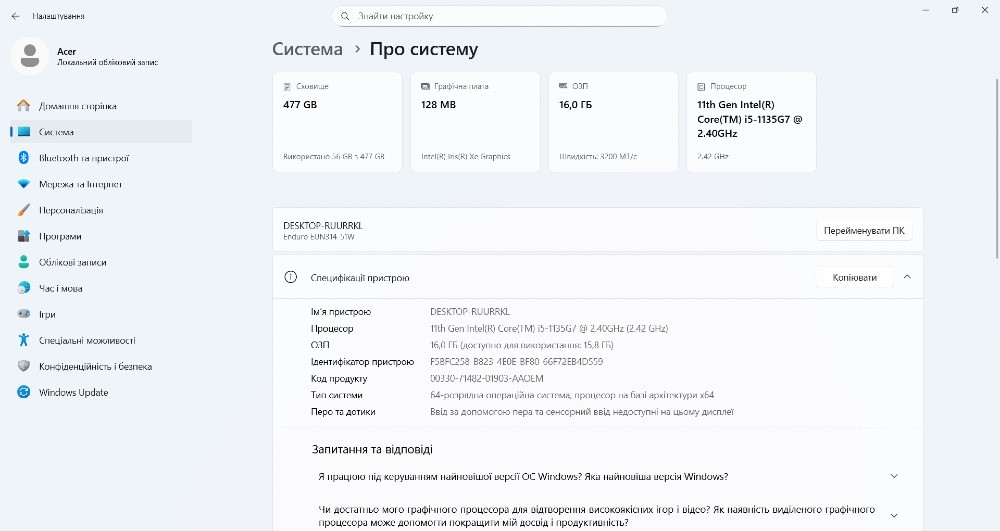Click the Облікові записи person icon
The width and height of the screenshot is (1000, 531).
(24, 262)
